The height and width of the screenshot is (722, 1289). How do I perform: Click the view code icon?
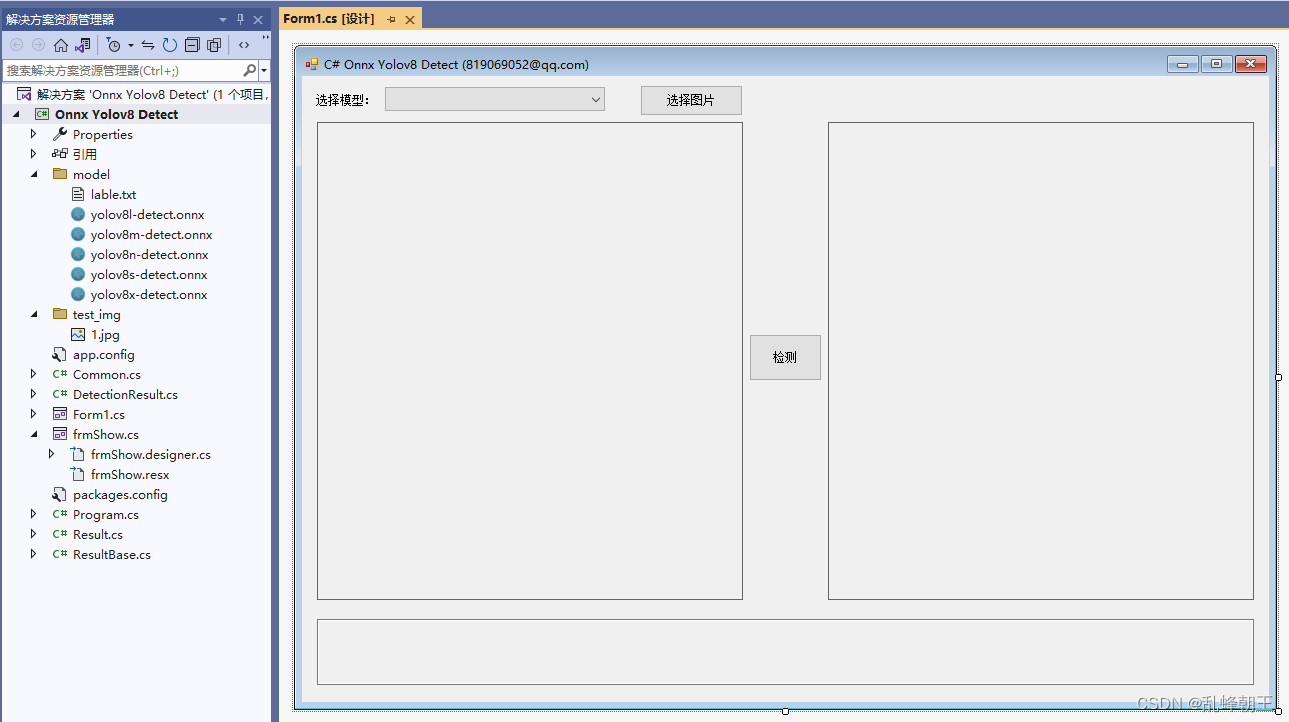point(244,45)
